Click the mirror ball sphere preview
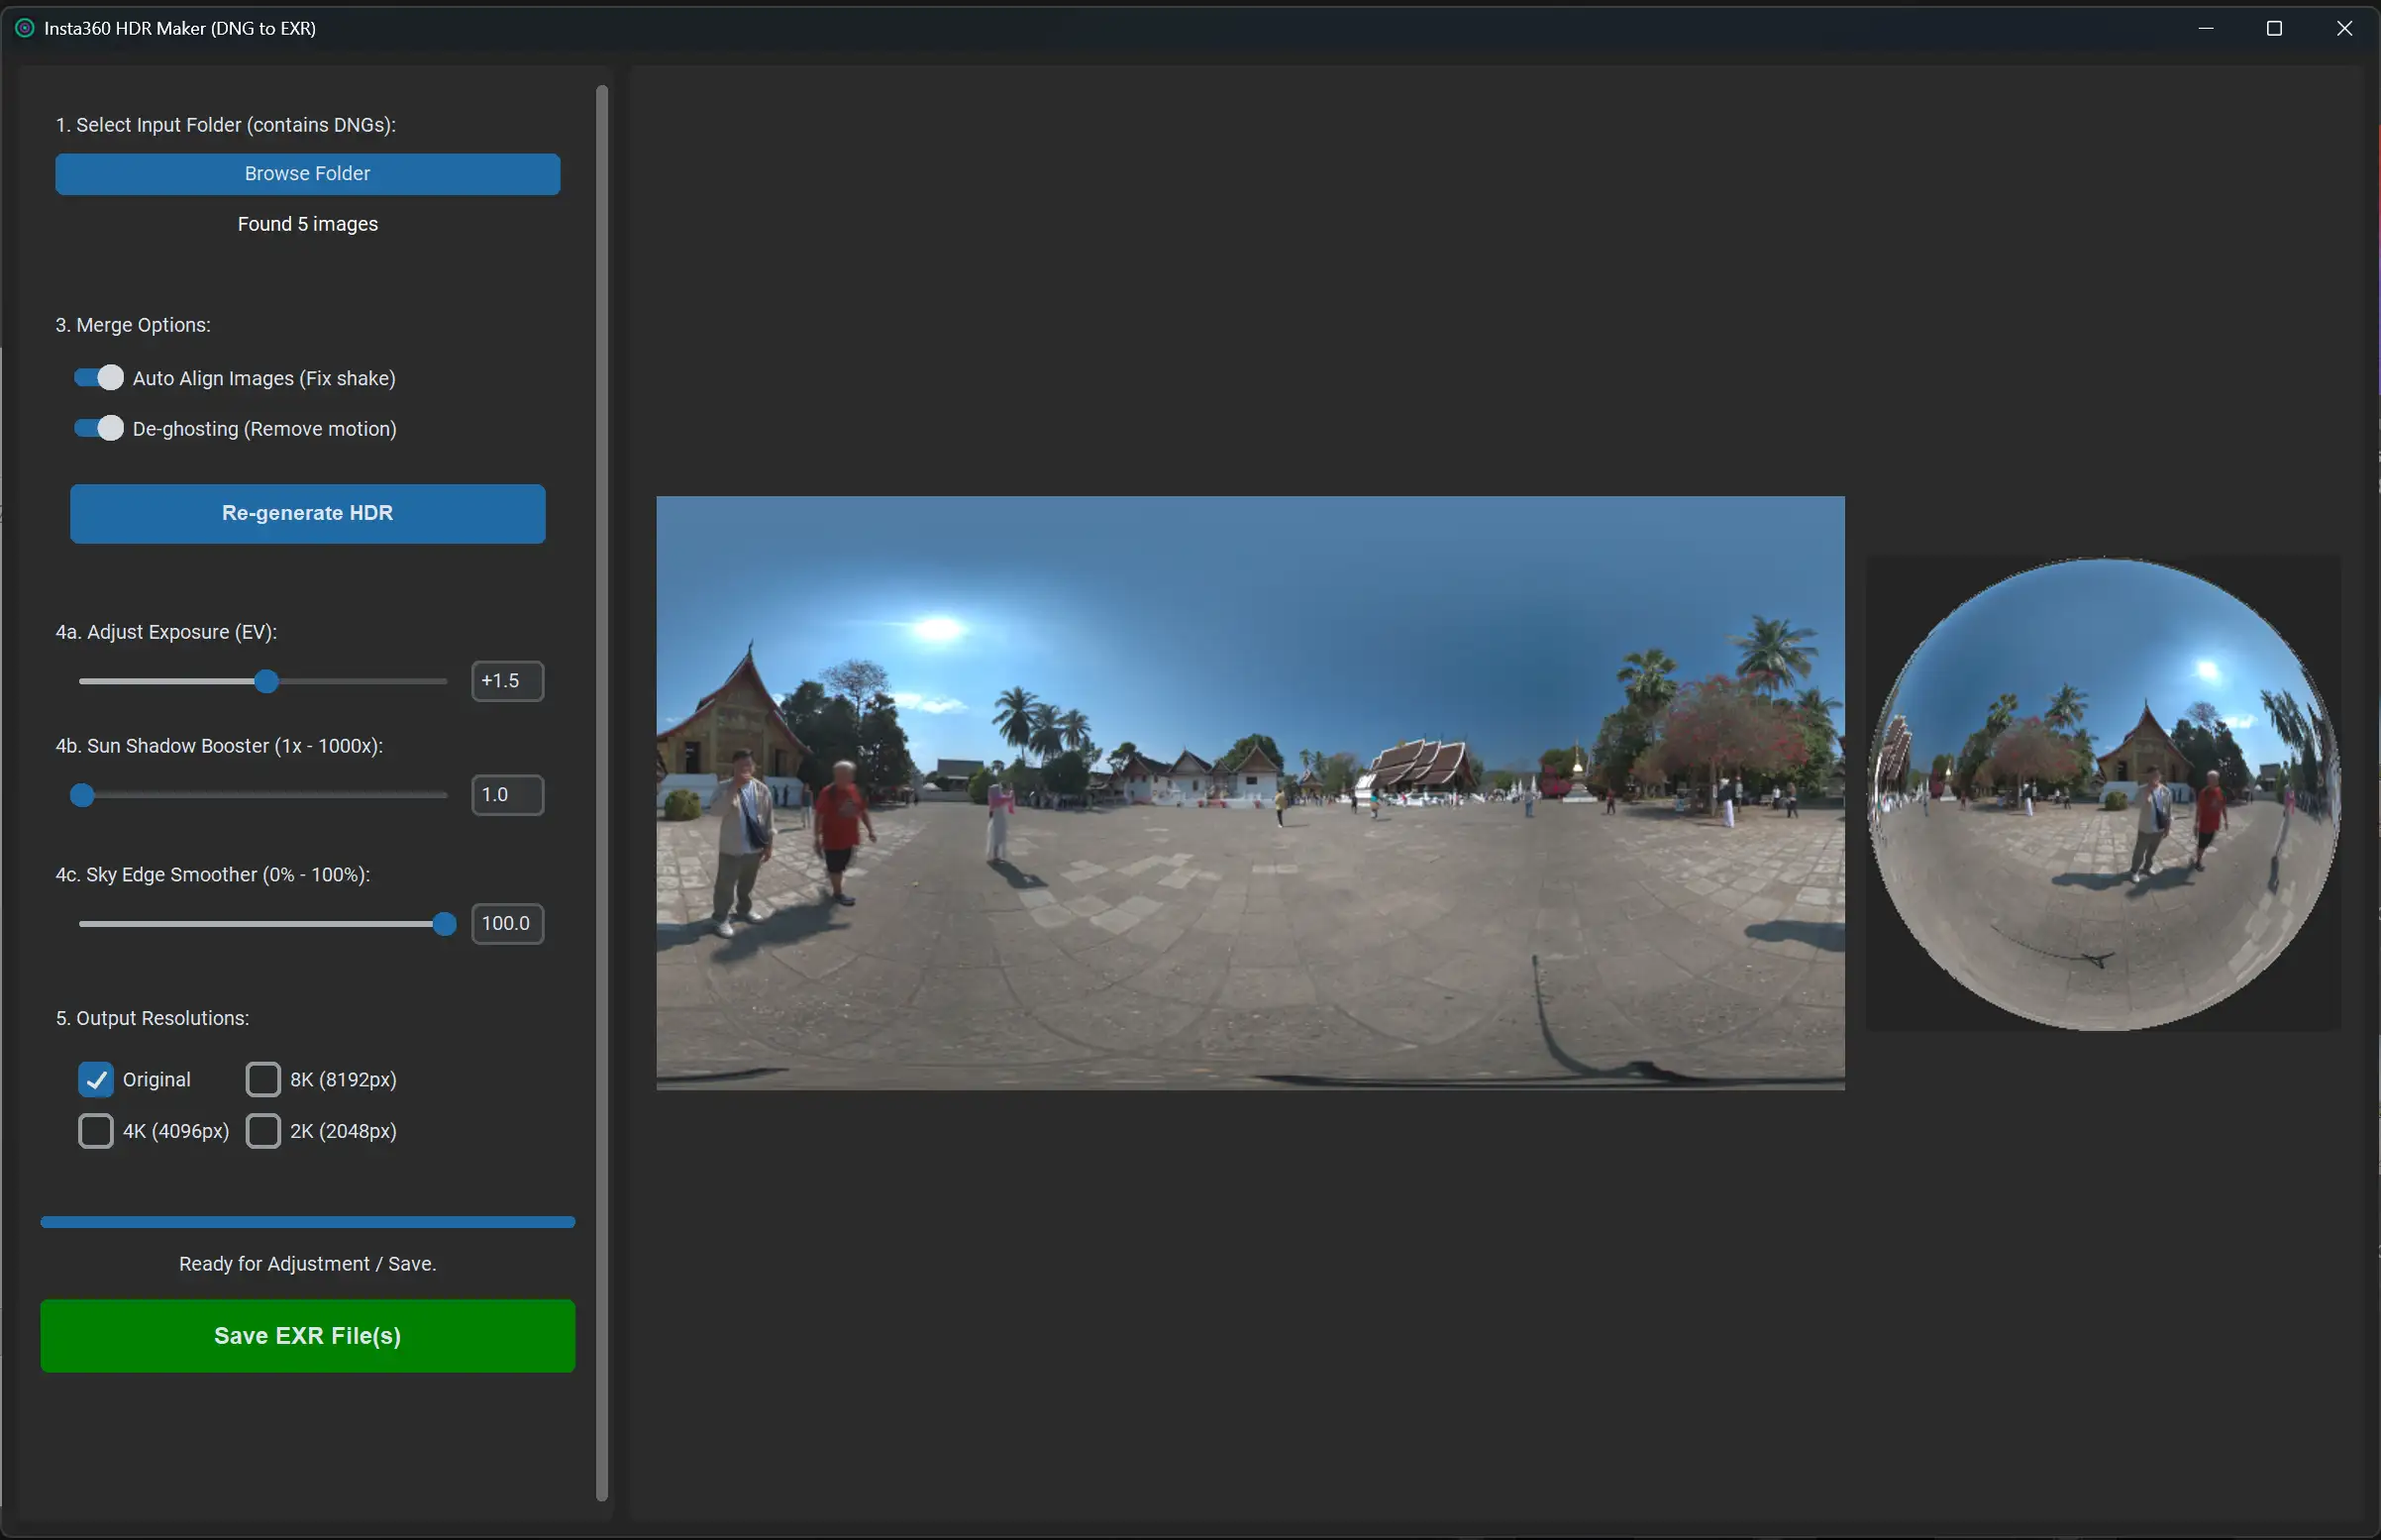The width and height of the screenshot is (2381, 1540). click(x=2103, y=794)
